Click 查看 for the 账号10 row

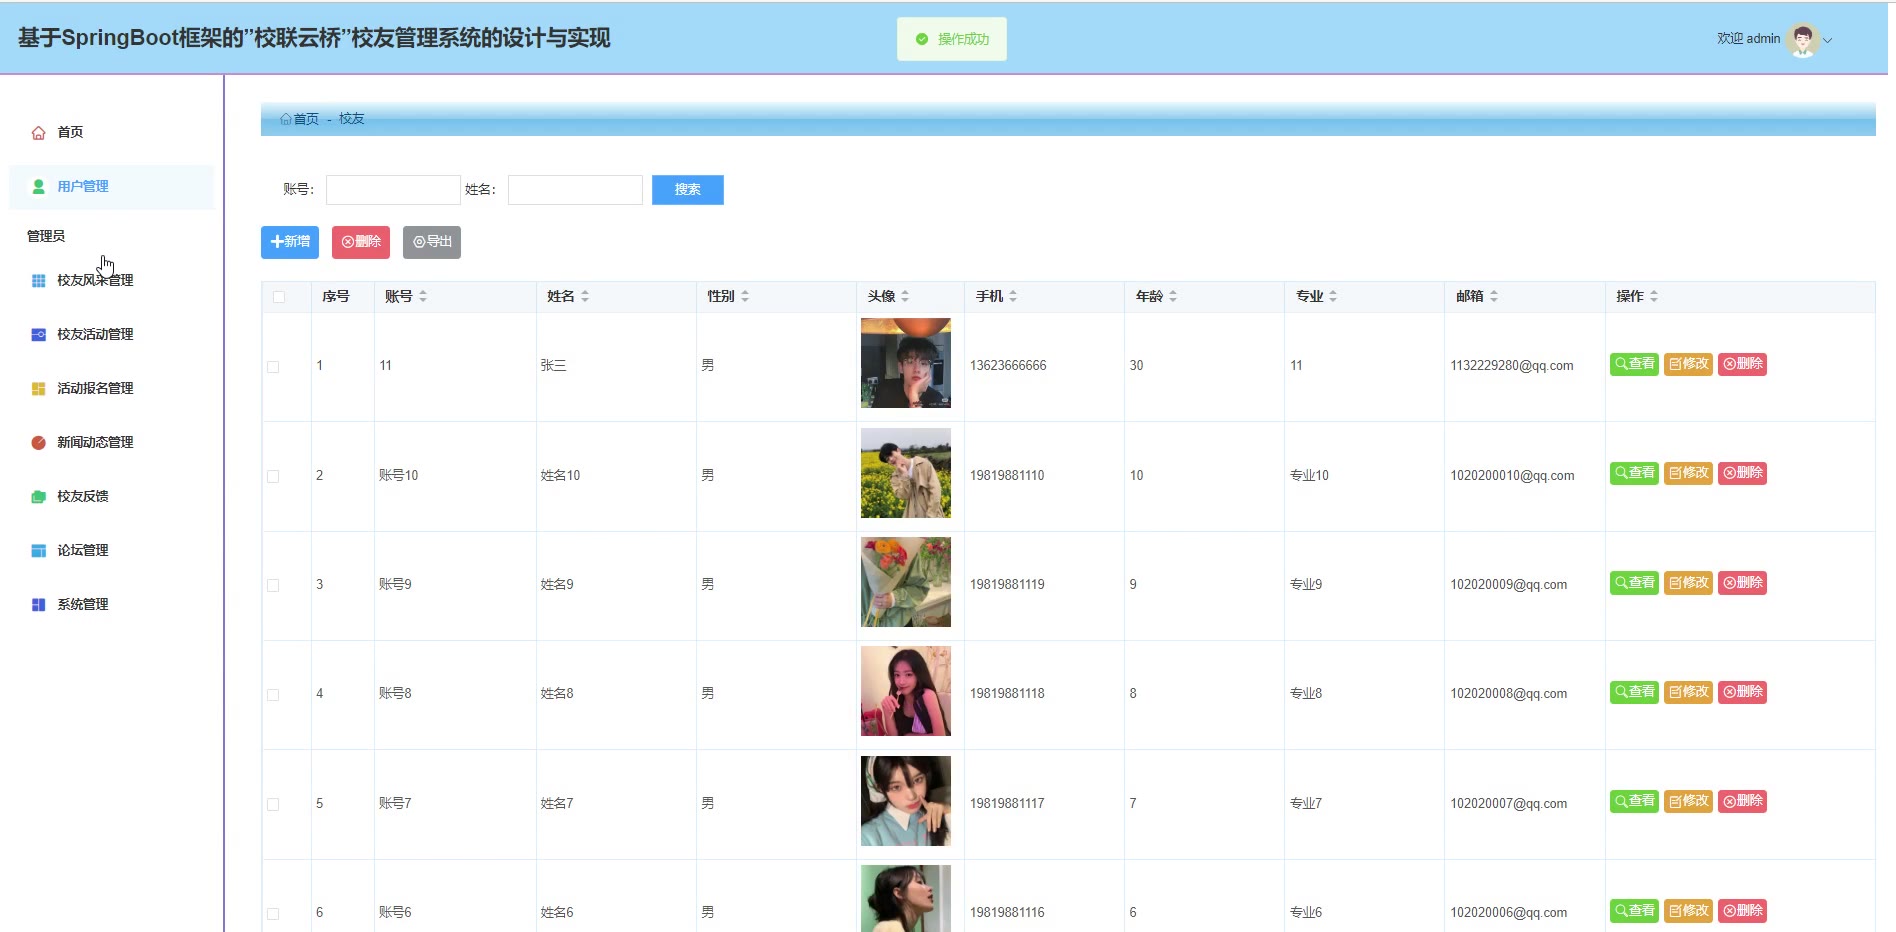[1634, 473]
